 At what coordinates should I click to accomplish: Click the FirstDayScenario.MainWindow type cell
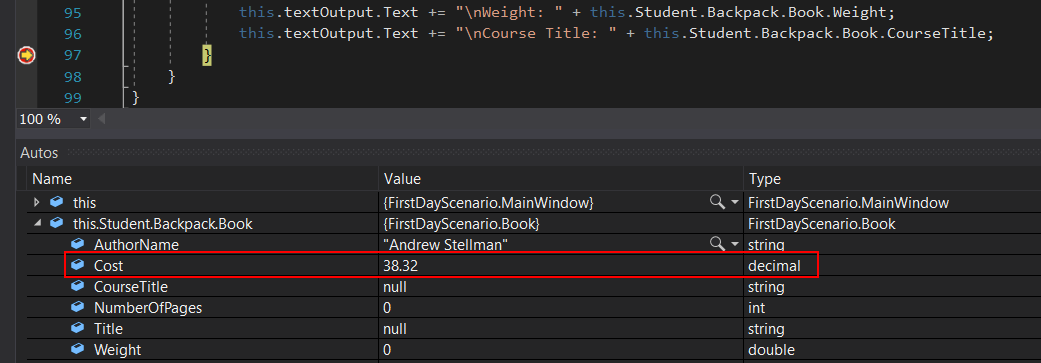tap(848, 202)
